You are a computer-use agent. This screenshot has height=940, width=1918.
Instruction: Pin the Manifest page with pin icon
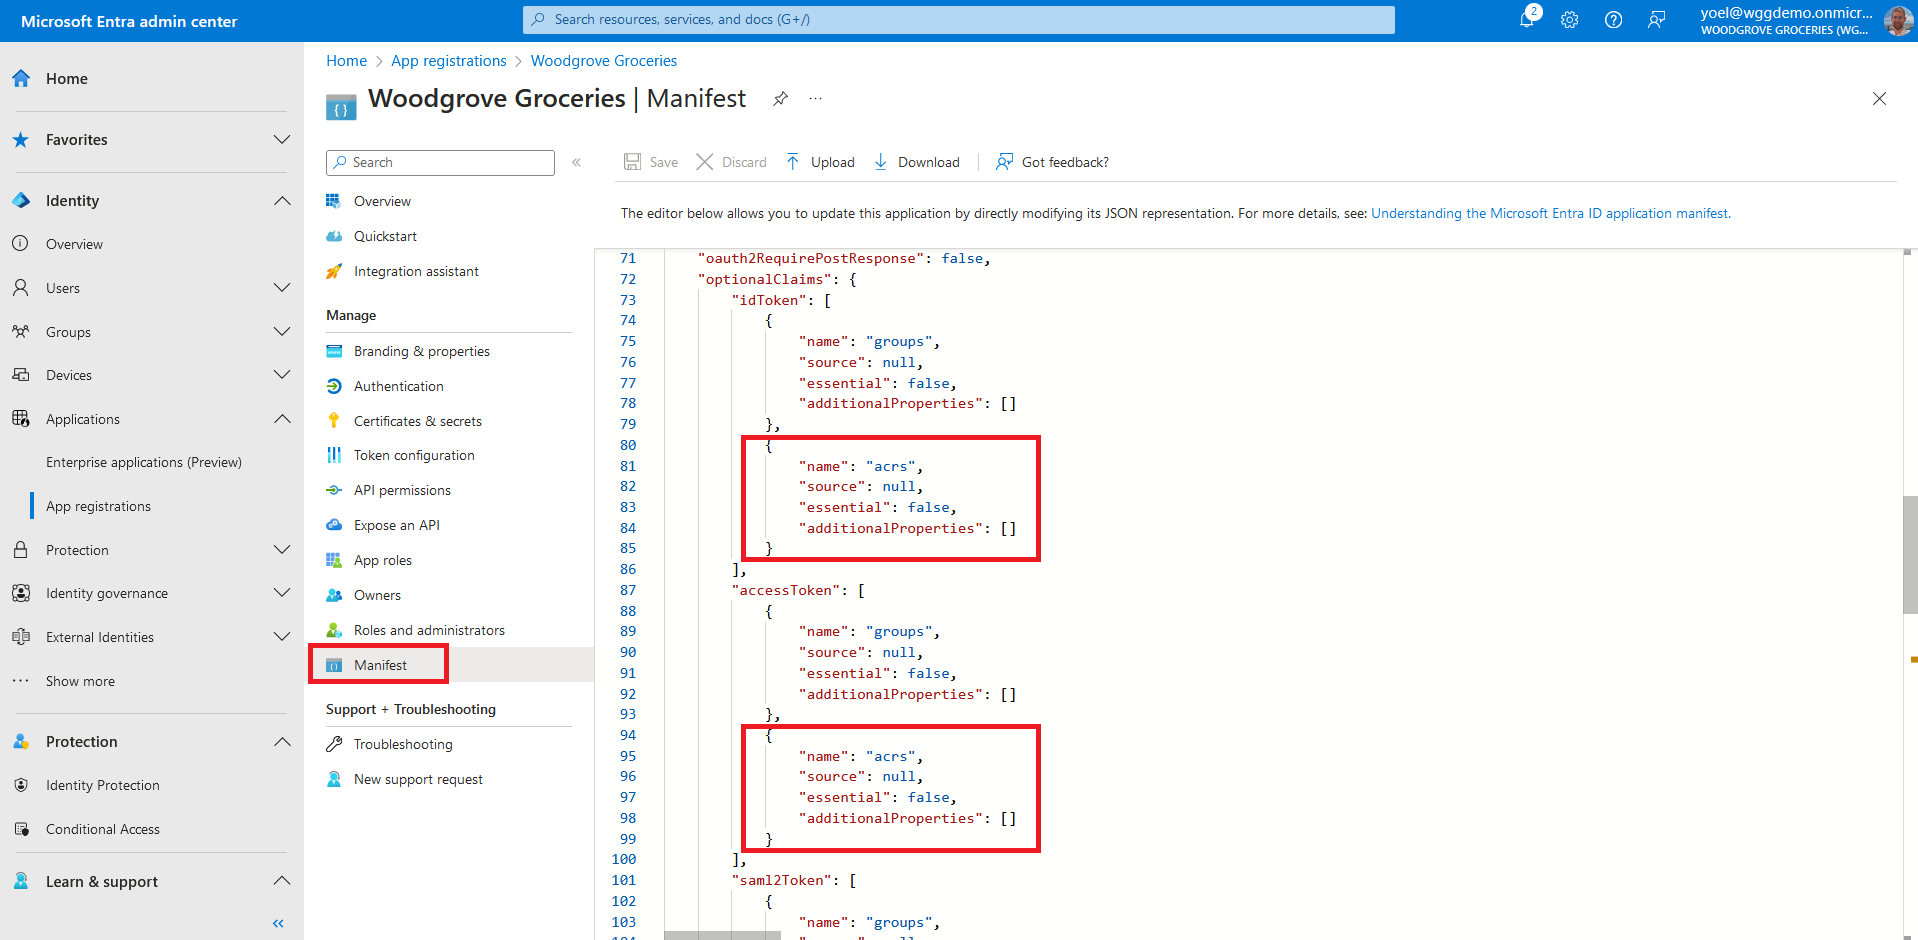(780, 98)
